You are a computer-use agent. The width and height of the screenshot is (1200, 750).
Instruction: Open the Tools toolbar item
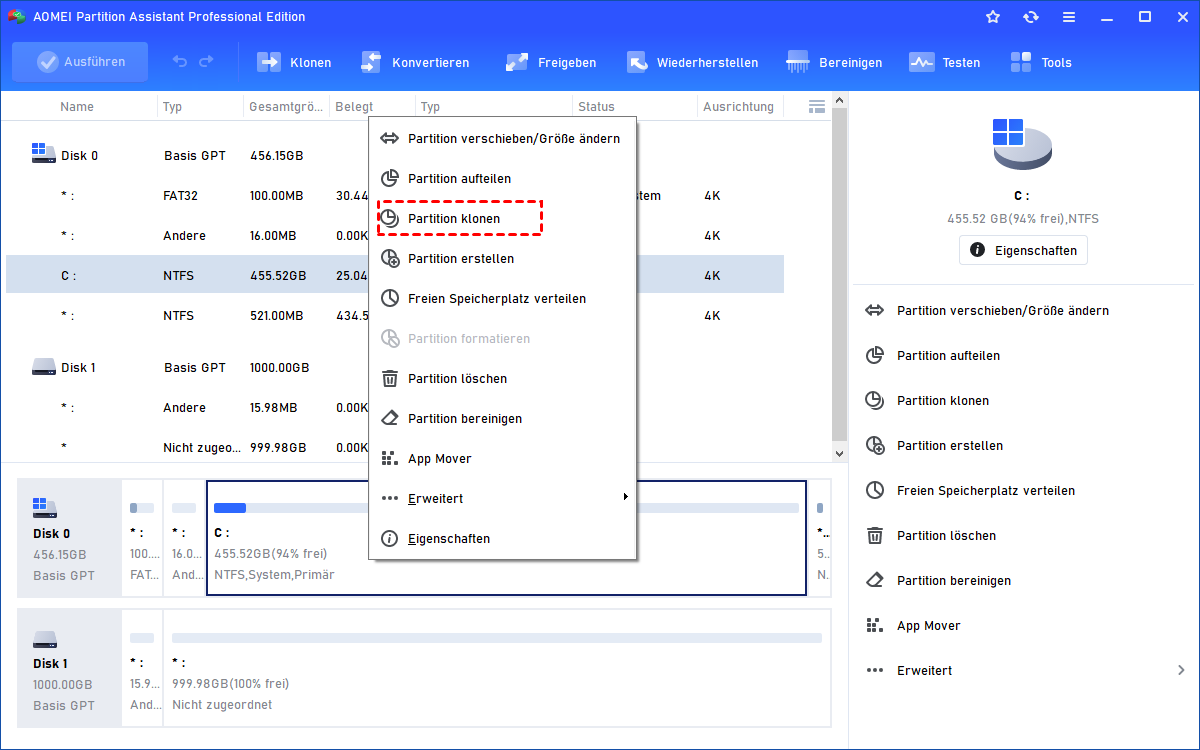(1041, 62)
